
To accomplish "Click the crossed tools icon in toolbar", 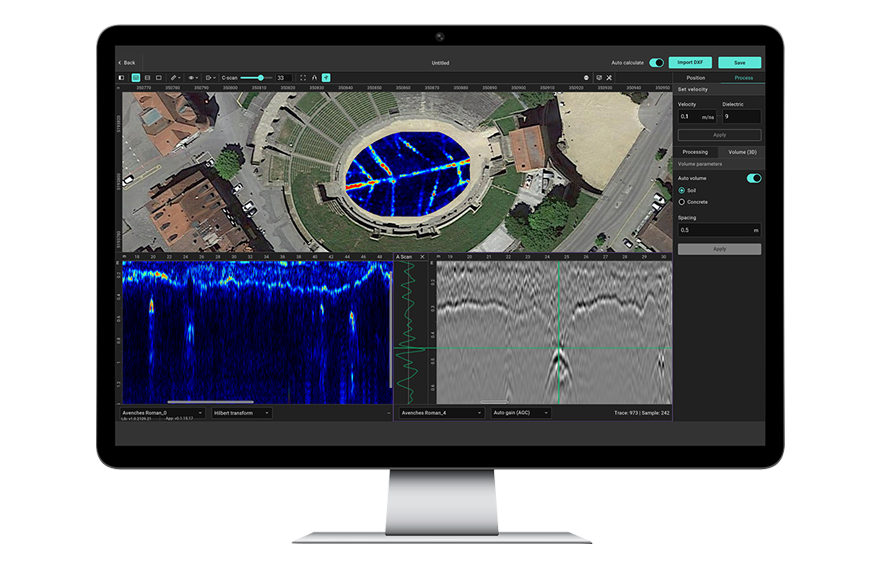I will [609, 77].
